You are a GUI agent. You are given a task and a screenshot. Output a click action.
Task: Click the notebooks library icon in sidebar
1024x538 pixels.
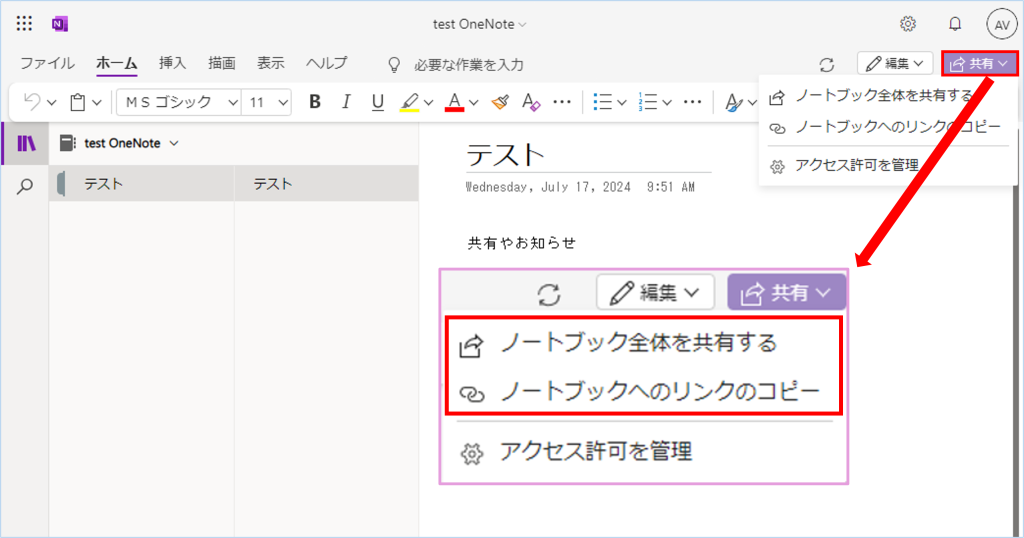pyautogui.click(x=26, y=143)
